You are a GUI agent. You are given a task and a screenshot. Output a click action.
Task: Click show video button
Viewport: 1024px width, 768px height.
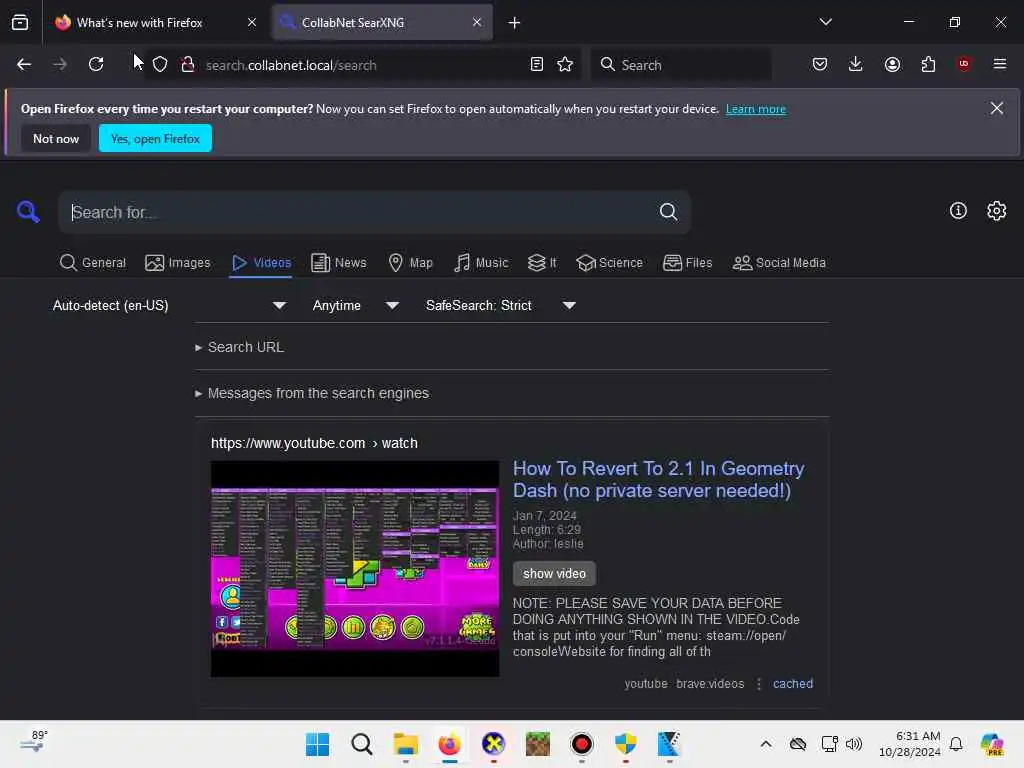pos(554,573)
